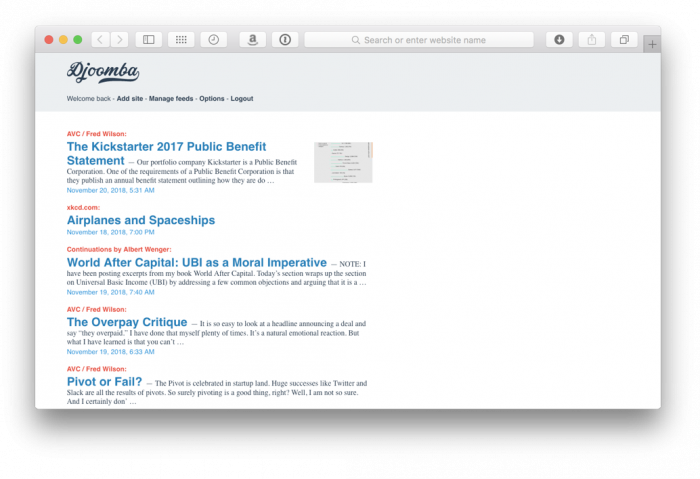Screen dimensions: 700x479
Task: Open the Top Sites grid icon
Action: click(x=181, y=40)
